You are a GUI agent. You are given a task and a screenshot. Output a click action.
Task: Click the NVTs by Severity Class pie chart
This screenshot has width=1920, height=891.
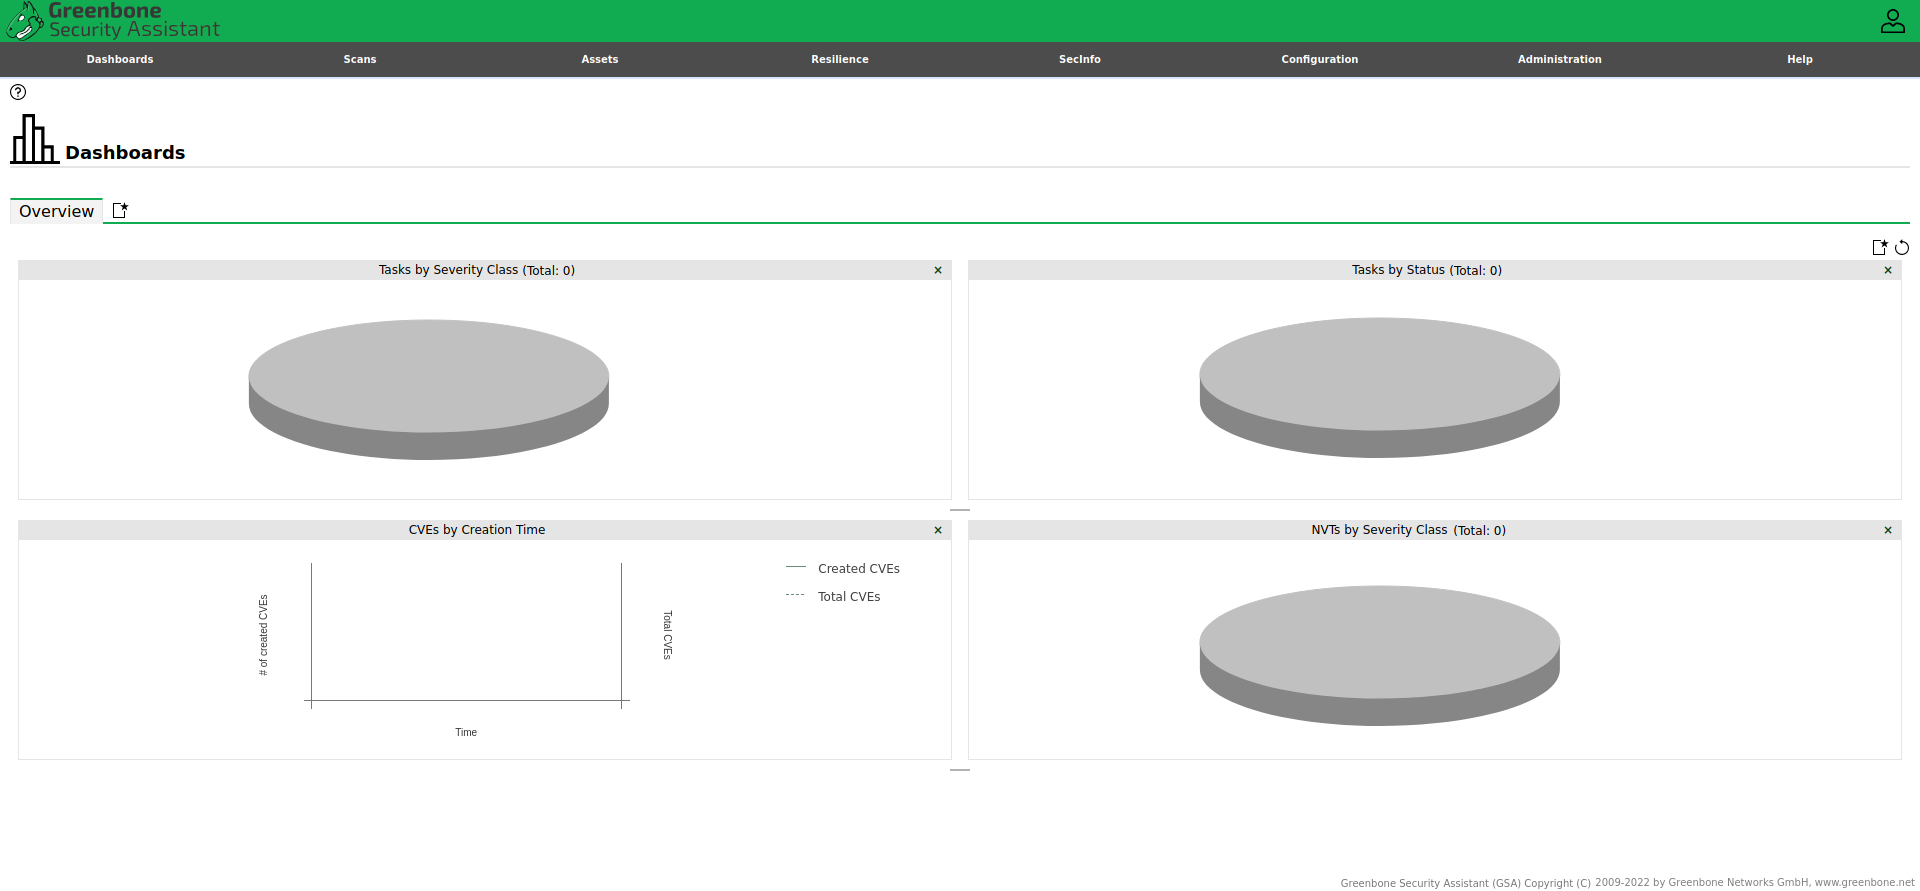click(1380, 655)
